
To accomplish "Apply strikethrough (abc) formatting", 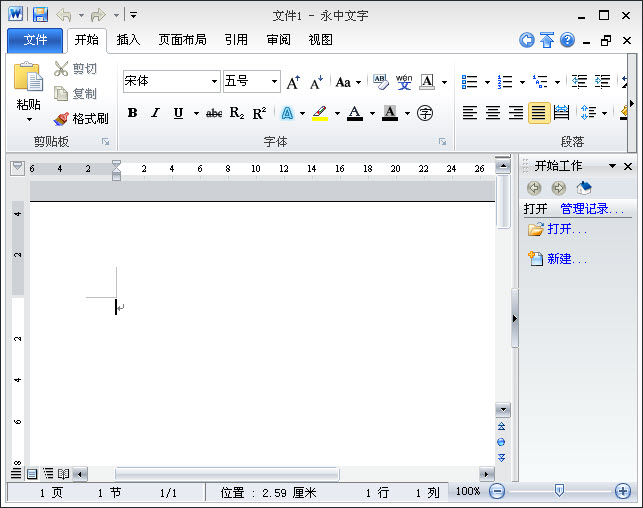I will tap(214, 114).
